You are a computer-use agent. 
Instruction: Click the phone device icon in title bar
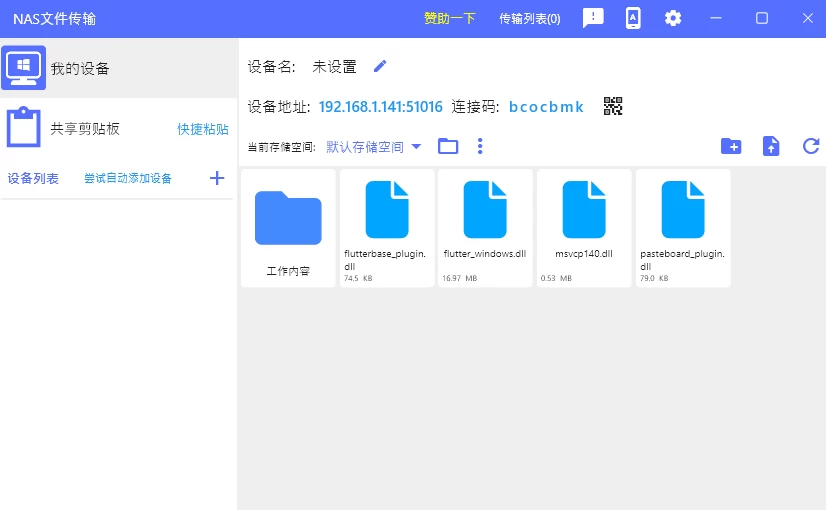(633, 18)
